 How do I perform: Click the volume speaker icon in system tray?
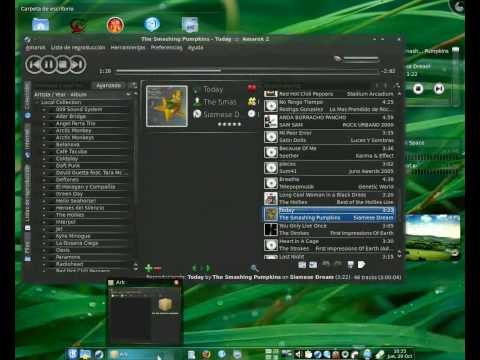click(298, 354)
